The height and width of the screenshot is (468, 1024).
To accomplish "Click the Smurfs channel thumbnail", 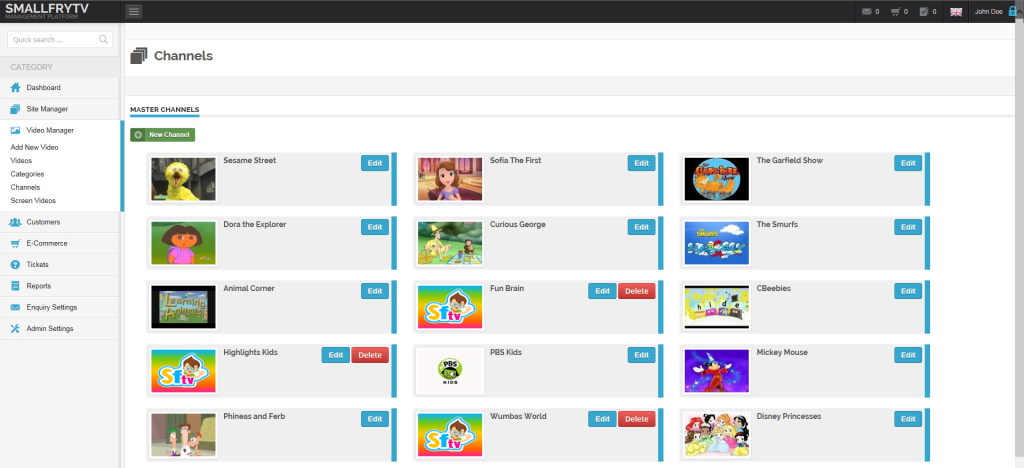I will coord(716,243).
